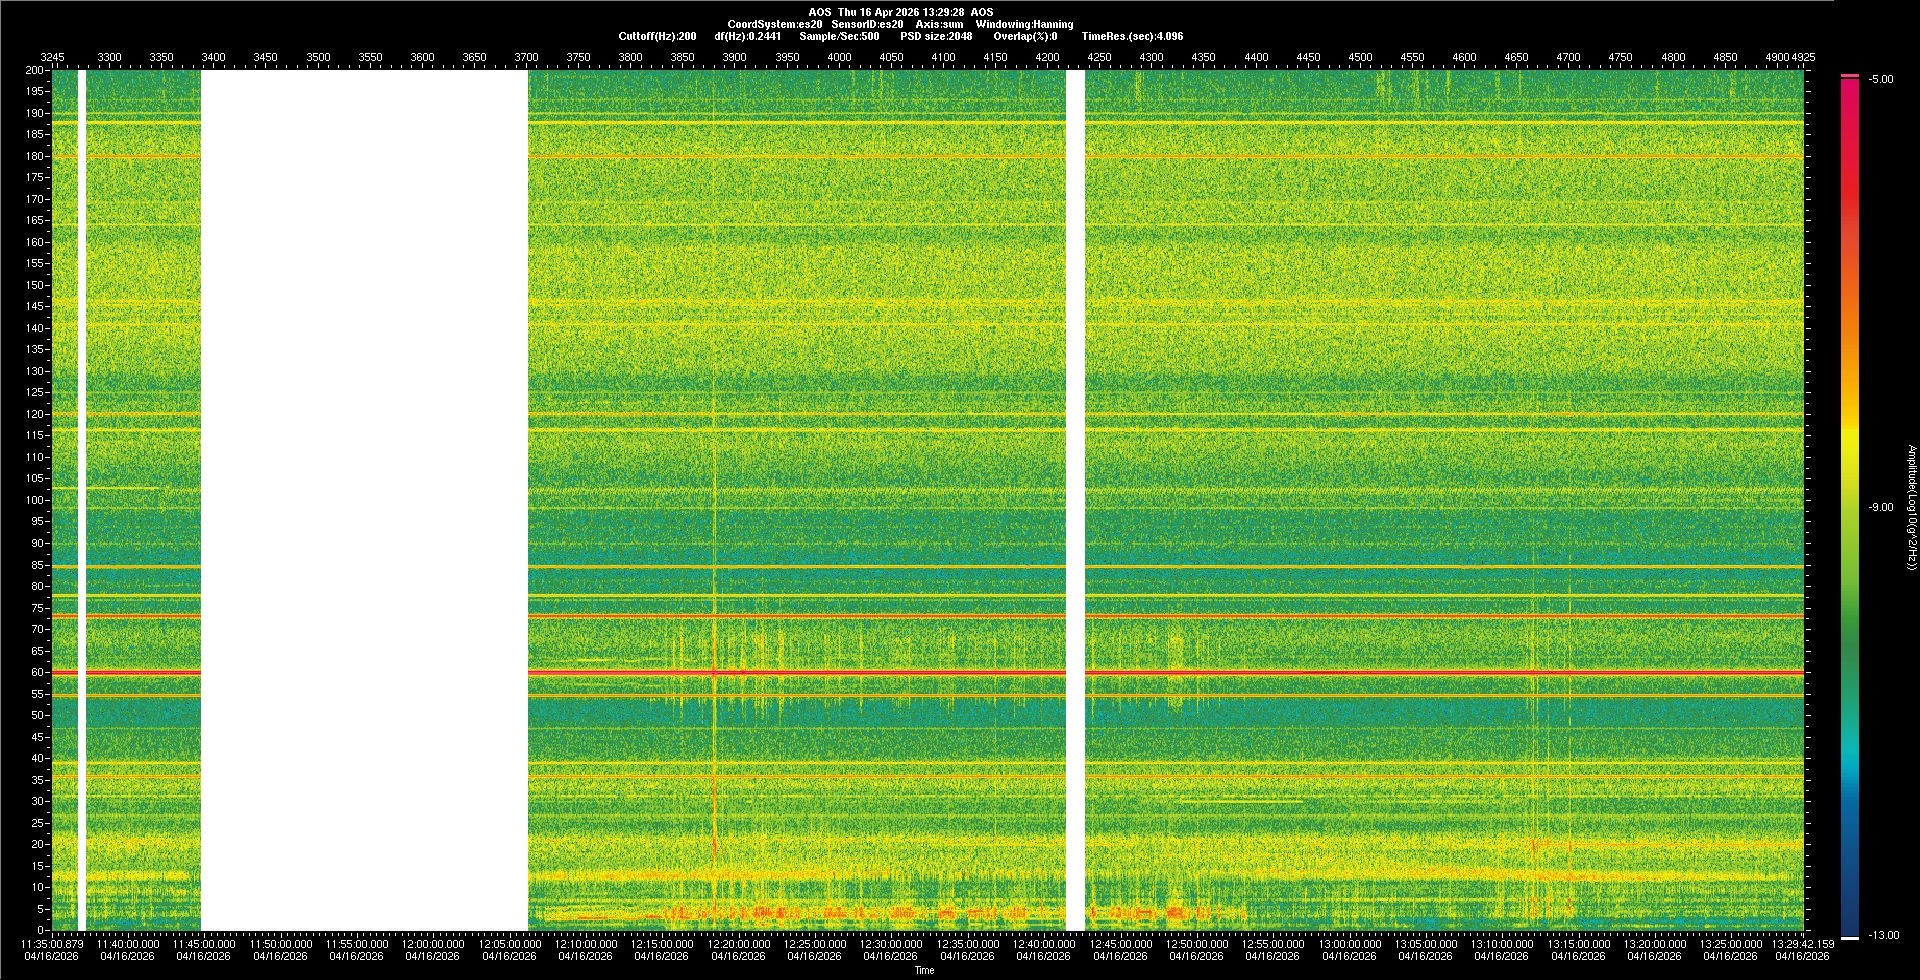Click the red top of the amplitude colorbar

point(1849,90)
